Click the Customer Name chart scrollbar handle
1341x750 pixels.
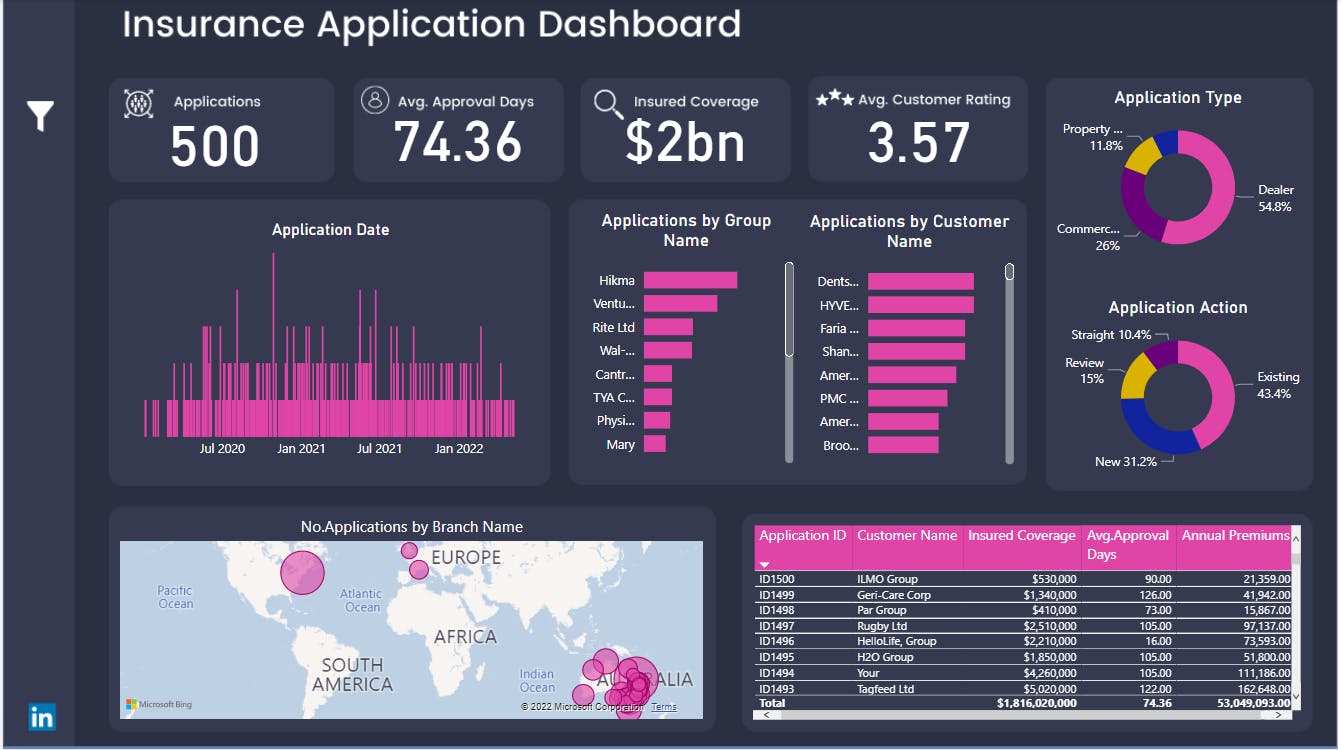(x=1009, y=271)
